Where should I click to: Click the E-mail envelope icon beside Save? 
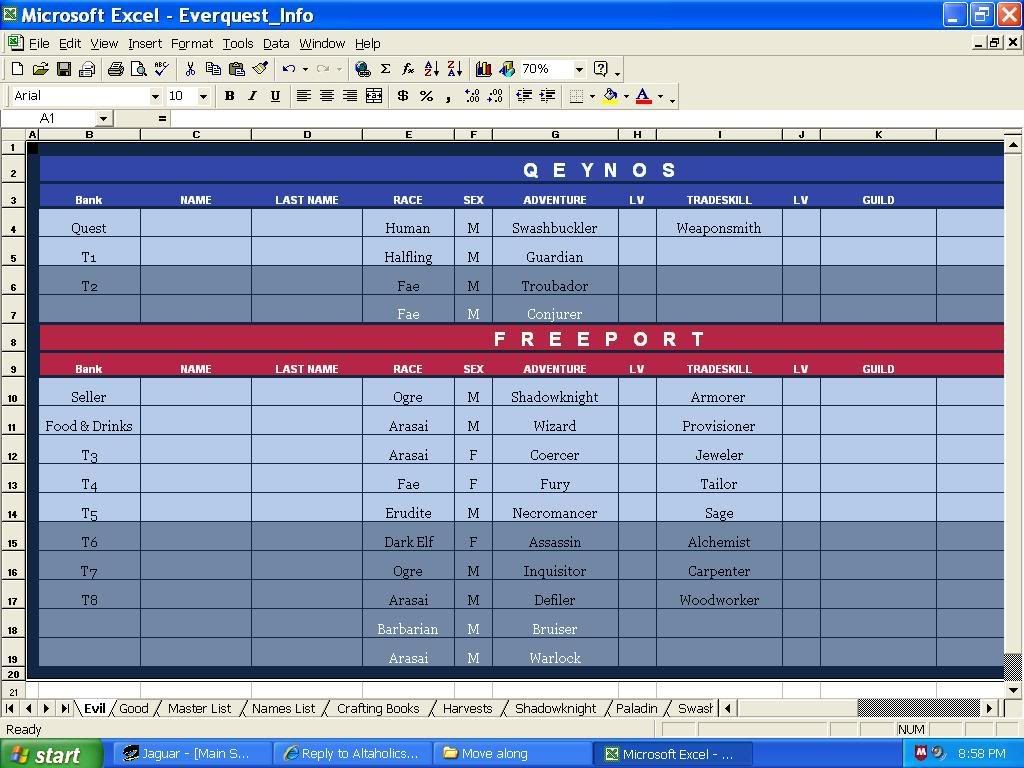point(87,69)
